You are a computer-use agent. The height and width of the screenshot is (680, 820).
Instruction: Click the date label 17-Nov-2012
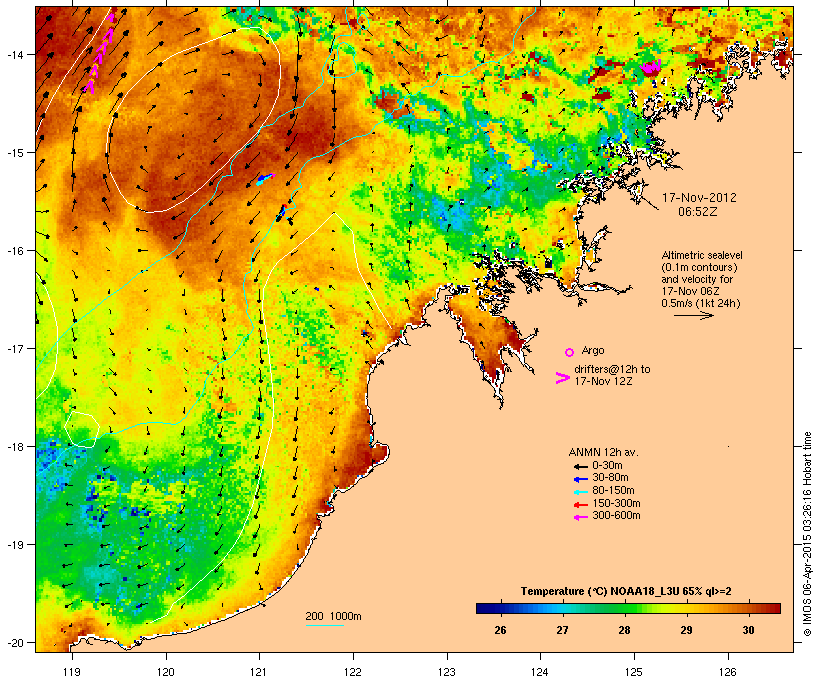click(x=699, y=198)
